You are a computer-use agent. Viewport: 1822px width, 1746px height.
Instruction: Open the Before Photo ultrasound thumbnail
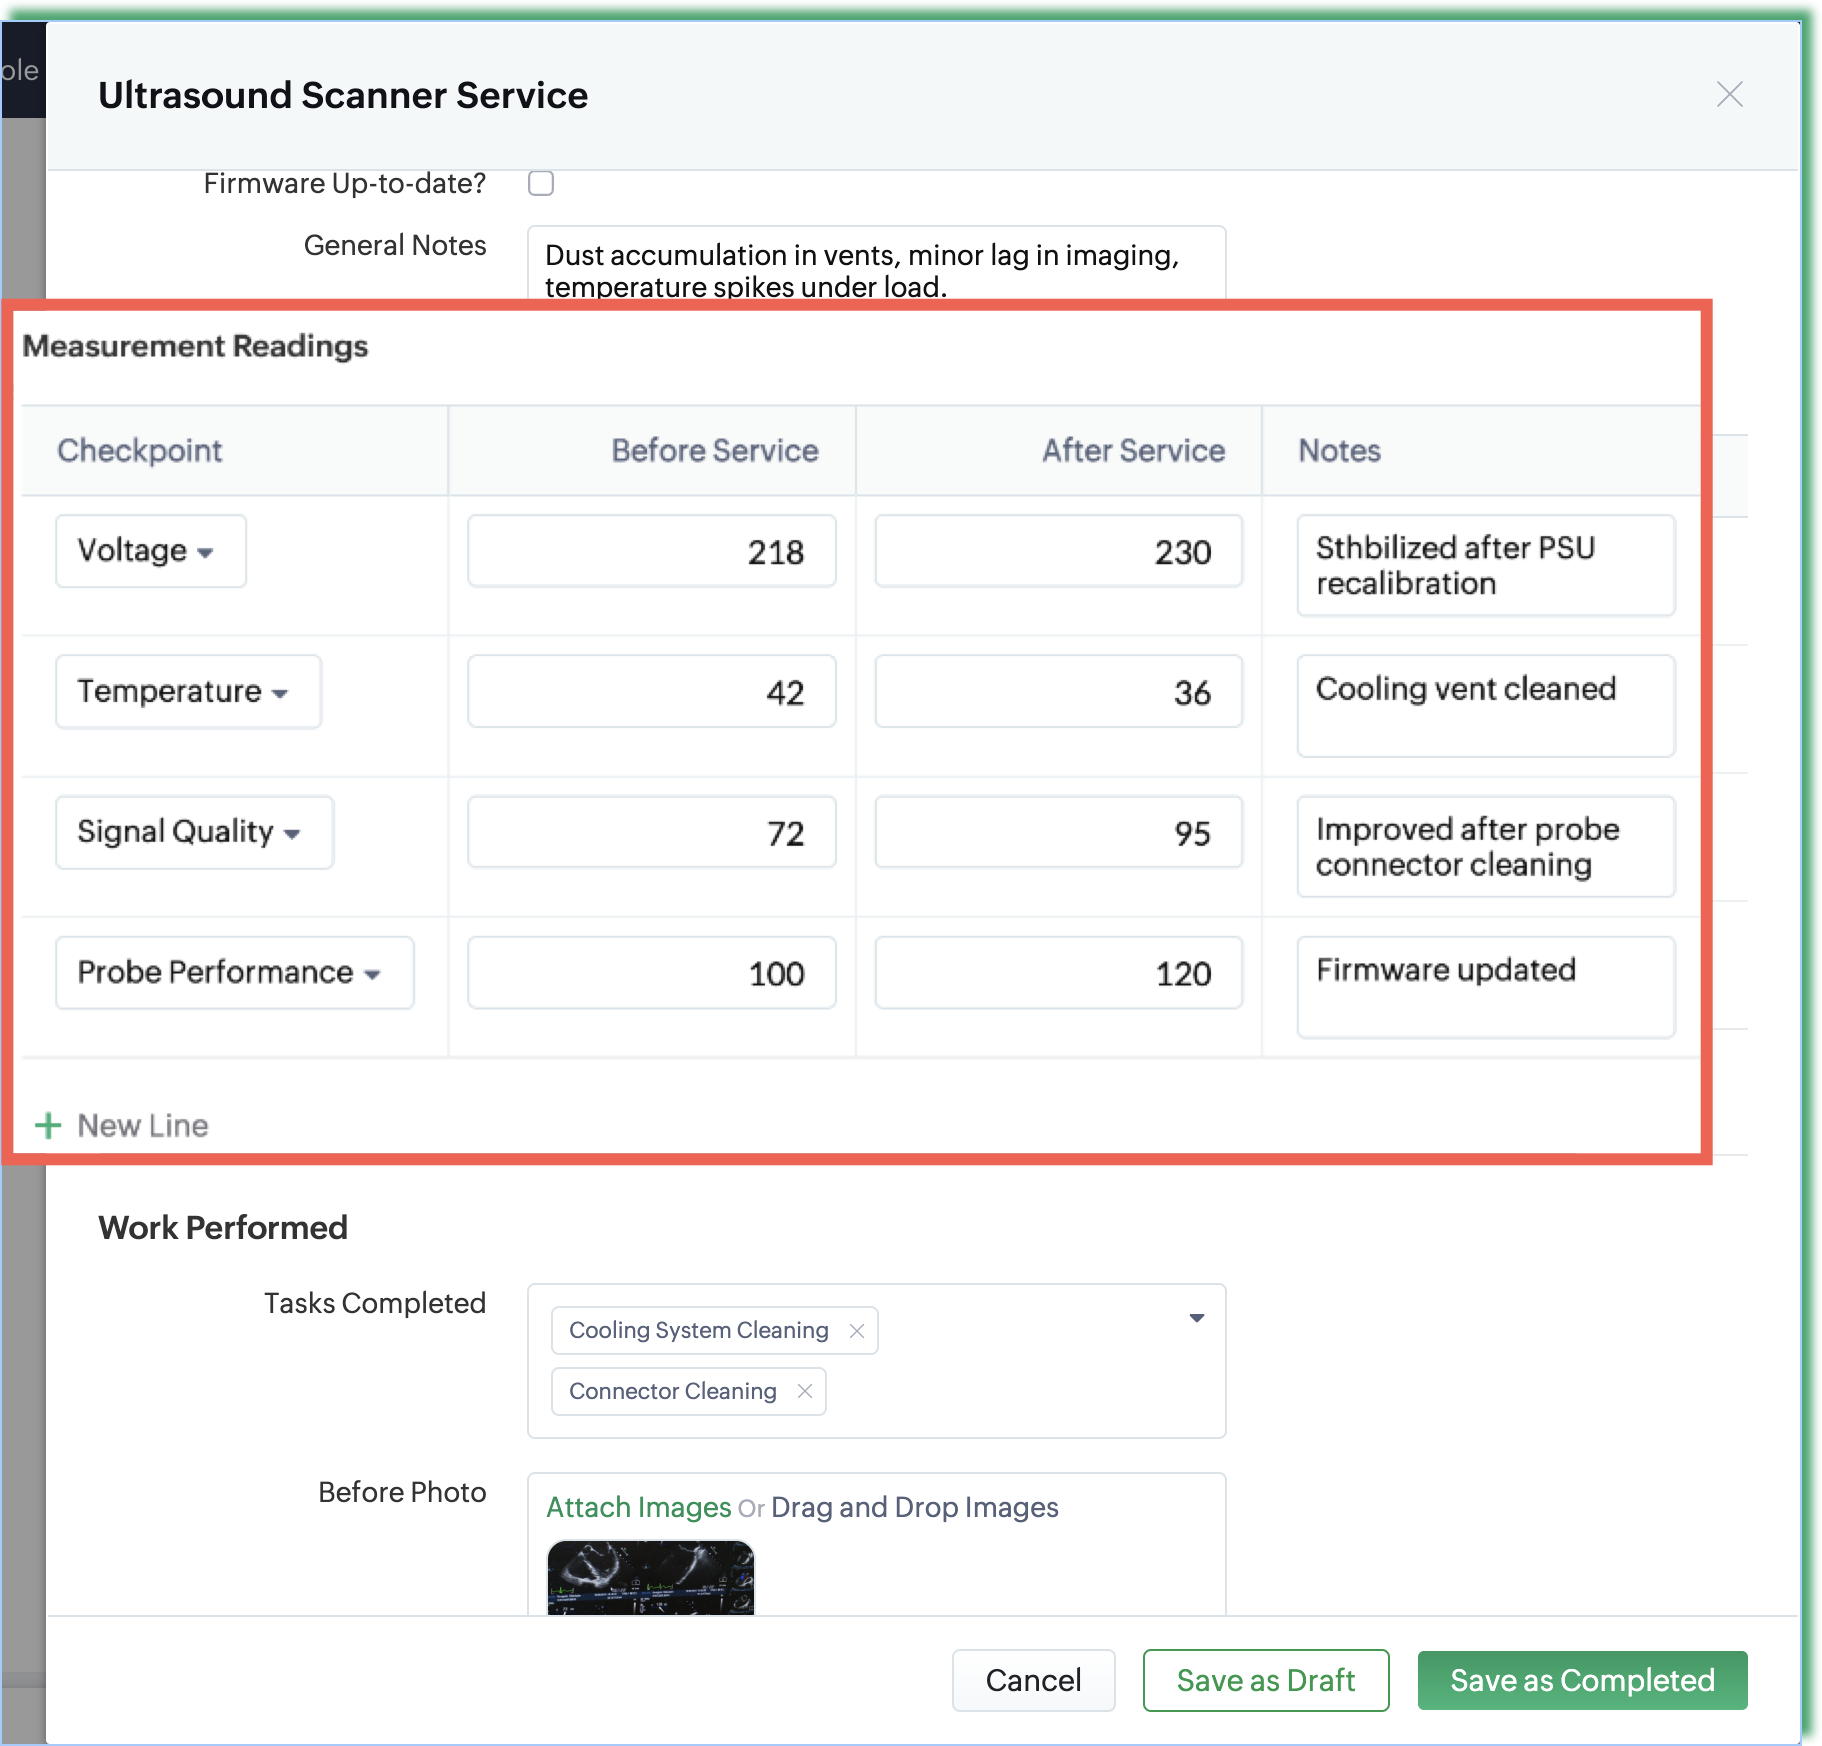(x=651, y=1577)
